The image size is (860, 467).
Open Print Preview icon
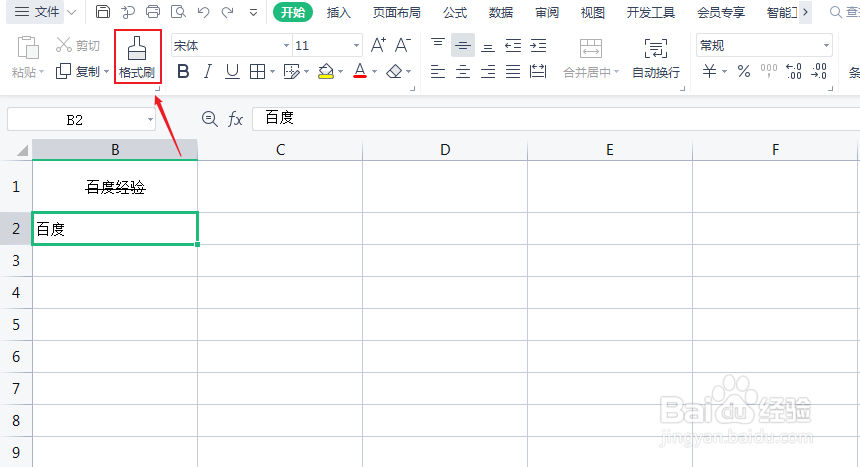coord(178,12)
